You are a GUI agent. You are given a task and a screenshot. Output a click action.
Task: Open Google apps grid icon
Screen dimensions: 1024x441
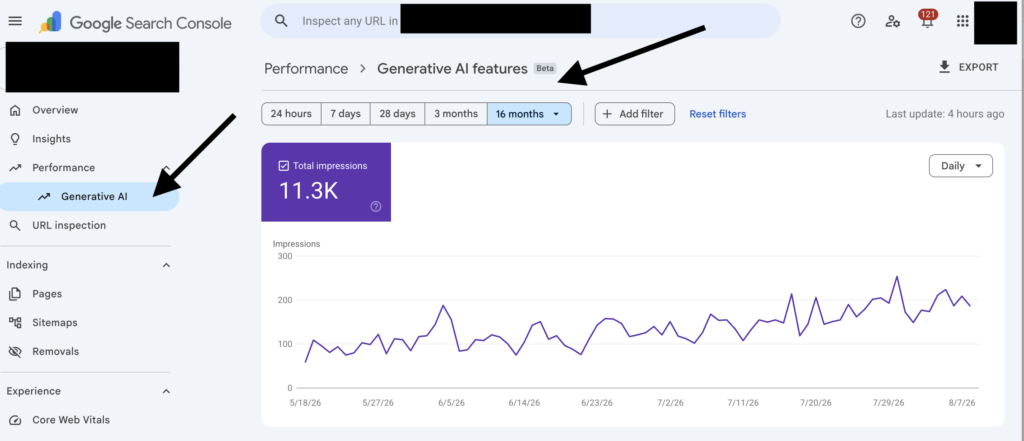[x=962, y=21]
